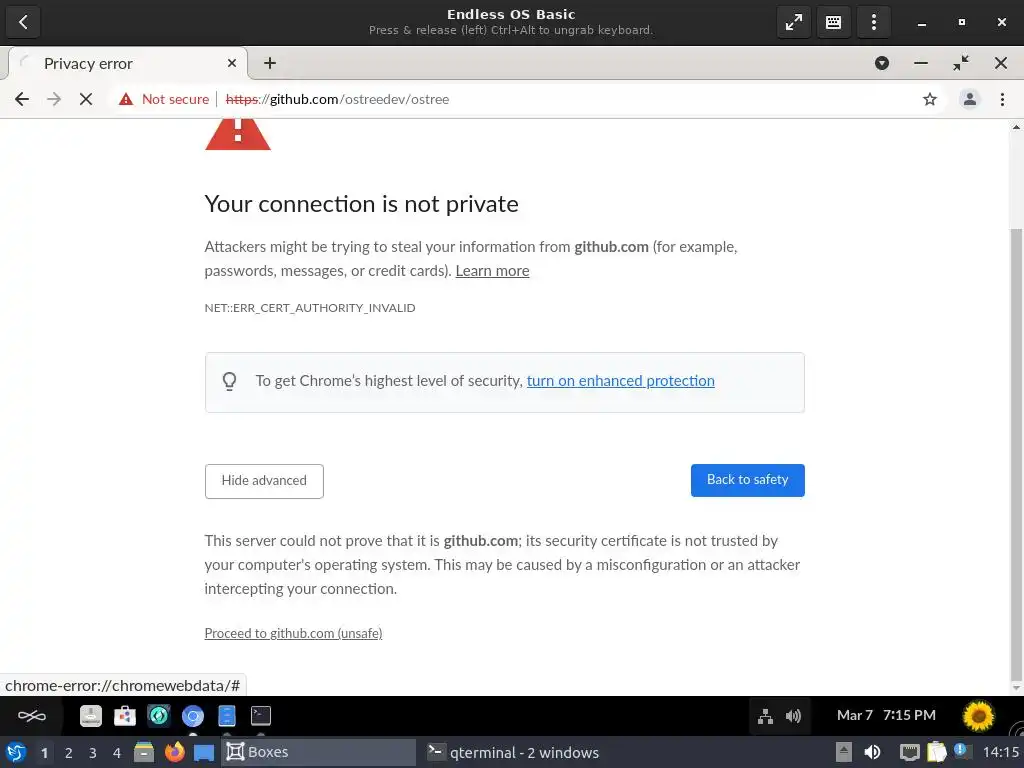This screenshot has height=768, width=1024.
Task: Stop loading the page
Action: coord(86,99)
